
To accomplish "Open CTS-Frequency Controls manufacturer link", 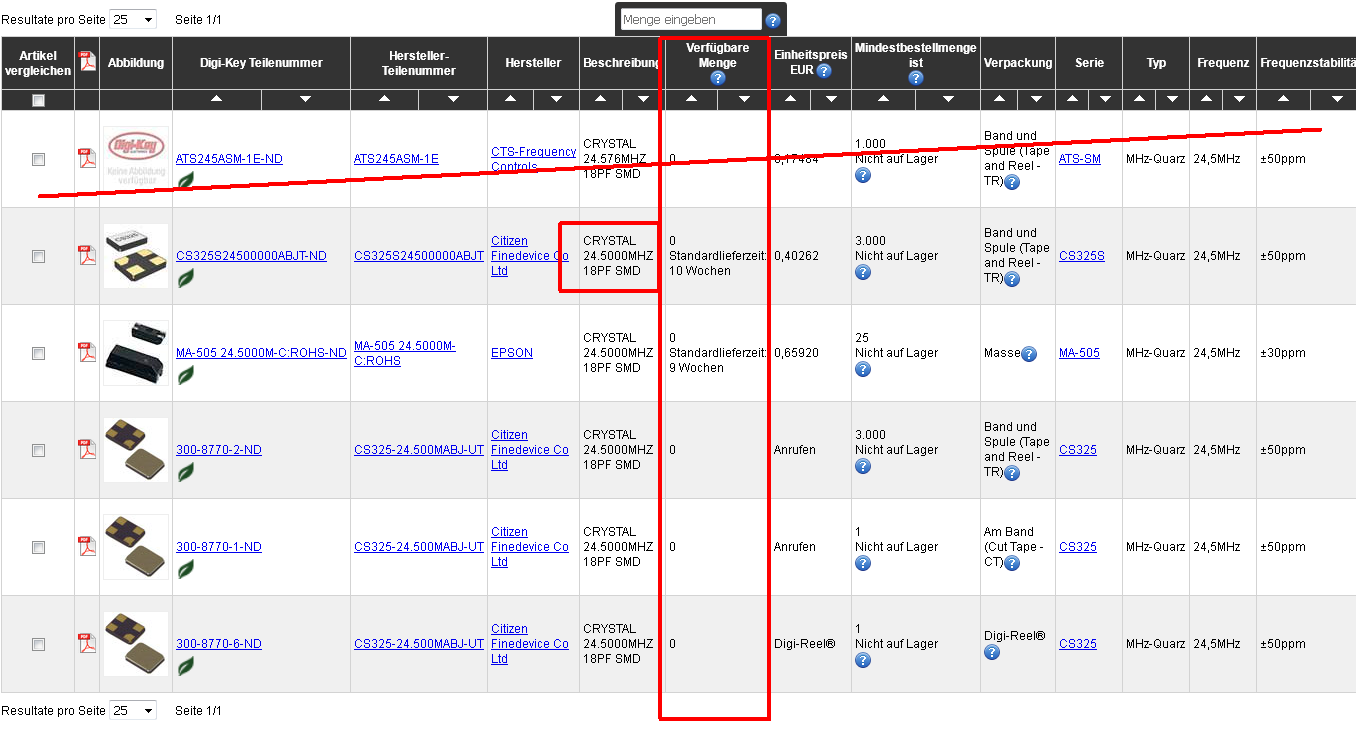I will point(533,159).
